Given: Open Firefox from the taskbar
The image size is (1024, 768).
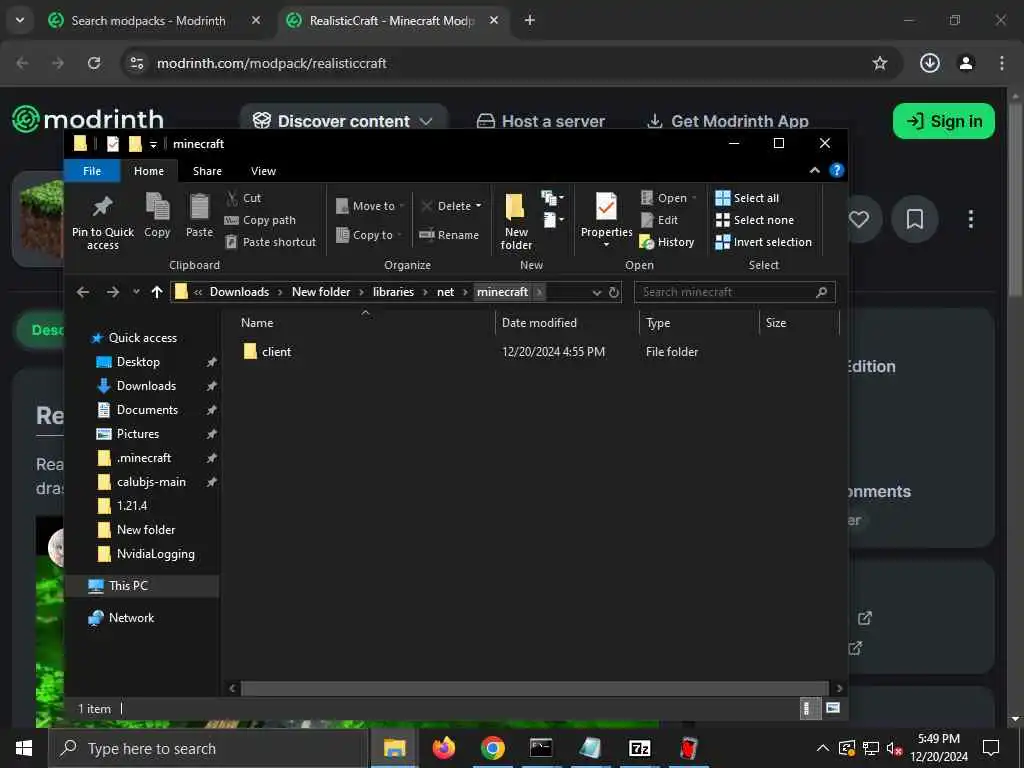Looking at the screenshot, I should (x=443, y=748).
